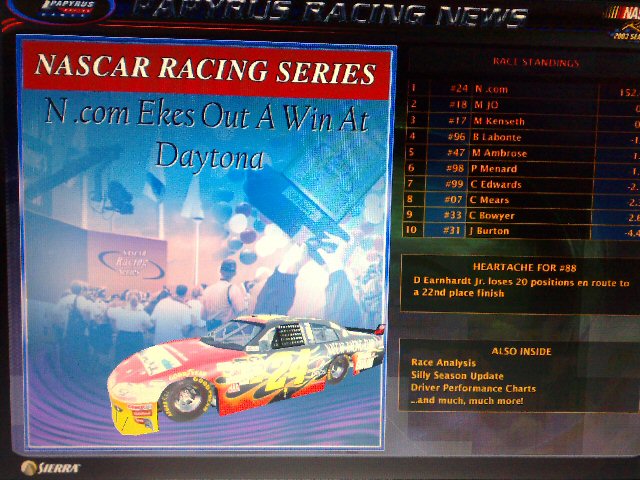Select standings row #07 C Mears
The height and width of the screenshot is (480, 640).
522,200
